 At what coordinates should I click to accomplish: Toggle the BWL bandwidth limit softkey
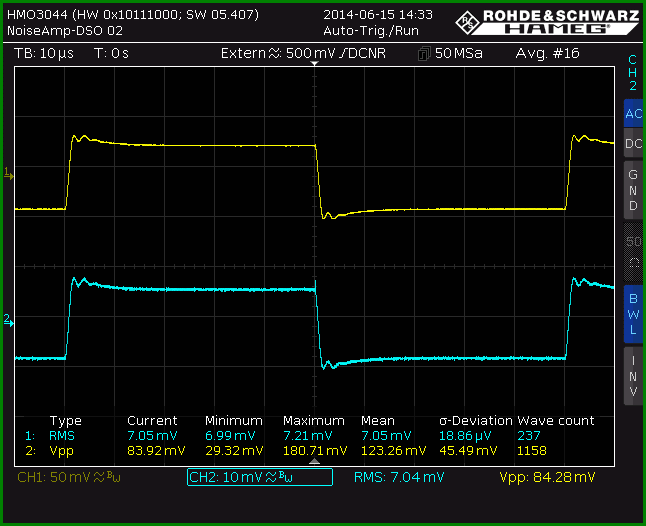(x=633, y=314)
